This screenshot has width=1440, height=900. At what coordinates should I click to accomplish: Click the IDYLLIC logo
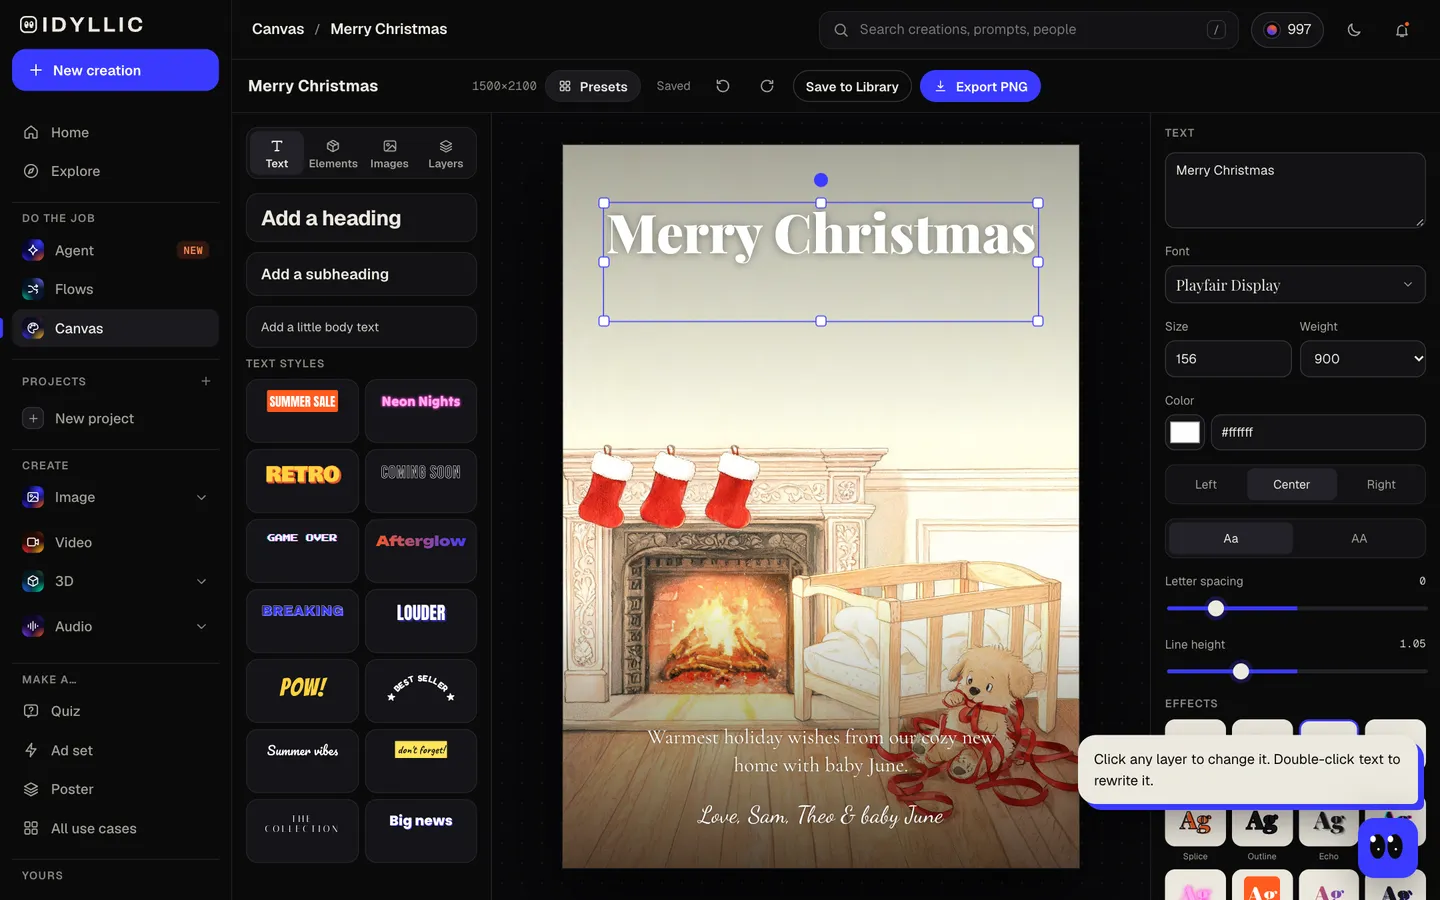click(x=82, y=25)
